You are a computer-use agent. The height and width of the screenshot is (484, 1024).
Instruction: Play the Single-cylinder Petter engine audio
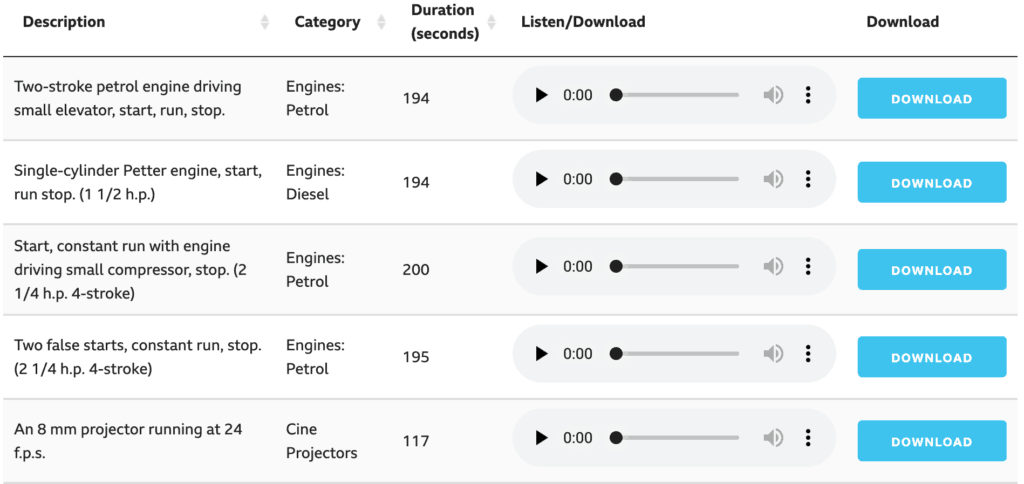click(x=541, y=179)
